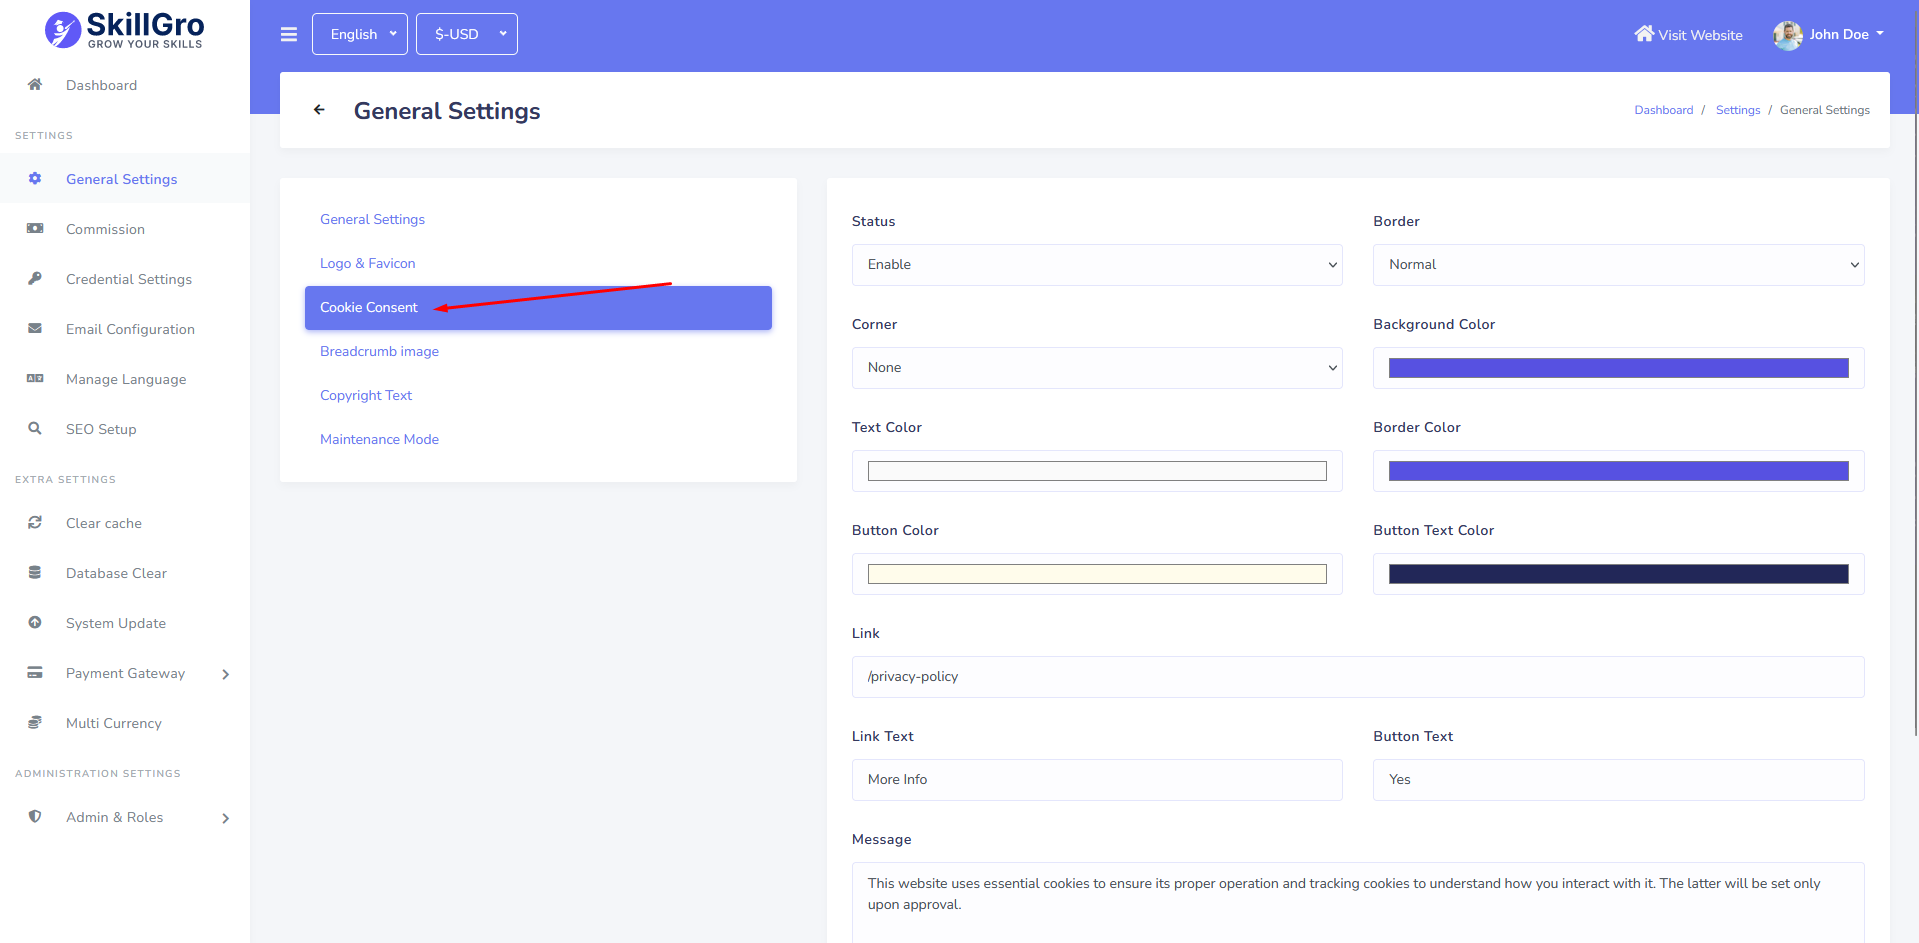The width and height of the screenshot is (1919, 943).
Task: Select the Cookie Consent tab
Action: tap(538, 308)
